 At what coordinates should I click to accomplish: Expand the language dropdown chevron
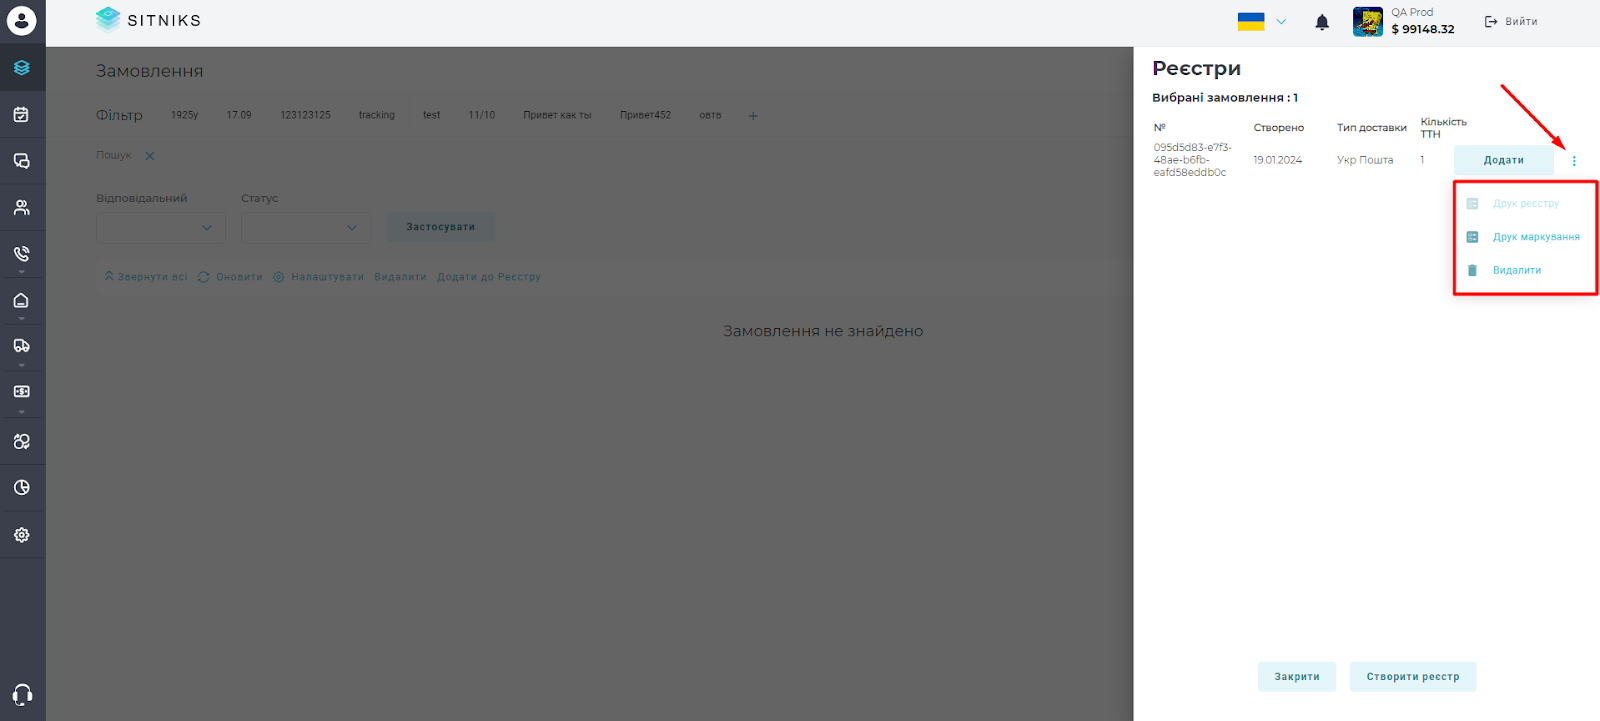1281,21
